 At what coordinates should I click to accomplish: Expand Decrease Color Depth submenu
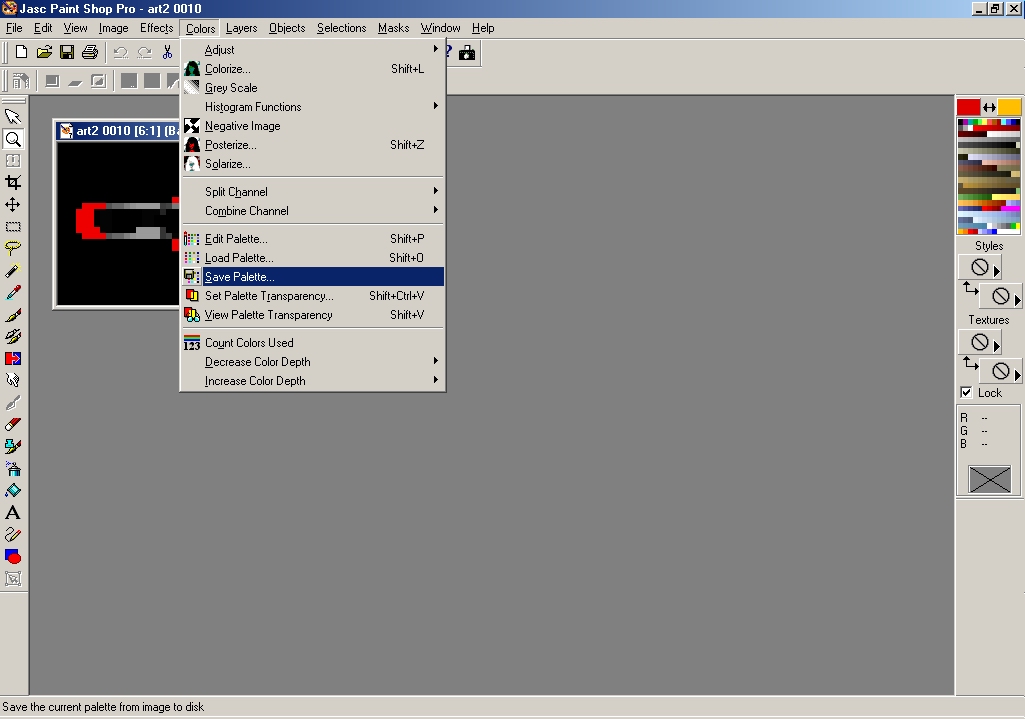pos(312,361)
